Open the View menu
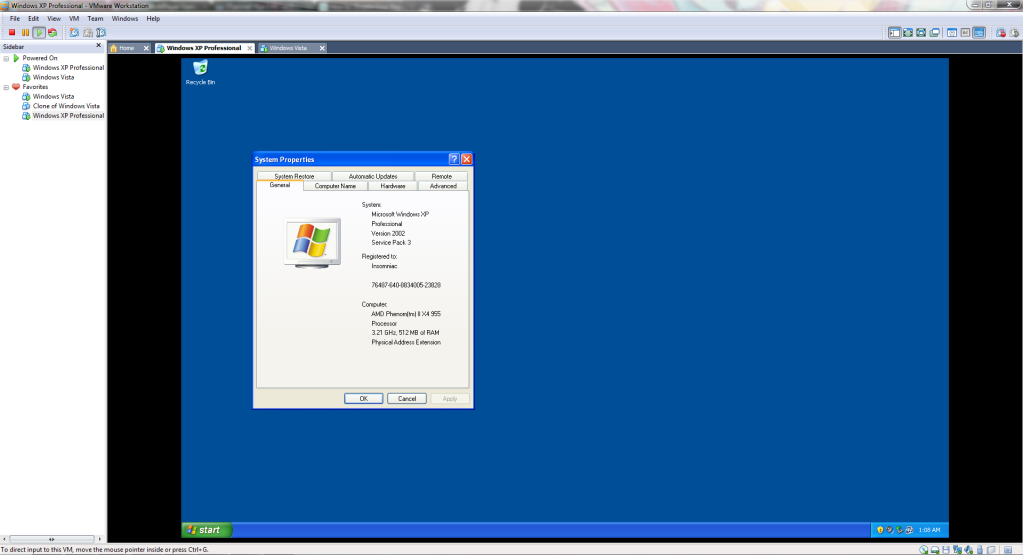Image resolution: width=1023 pixels, height=555 pixels. [53, 18]
